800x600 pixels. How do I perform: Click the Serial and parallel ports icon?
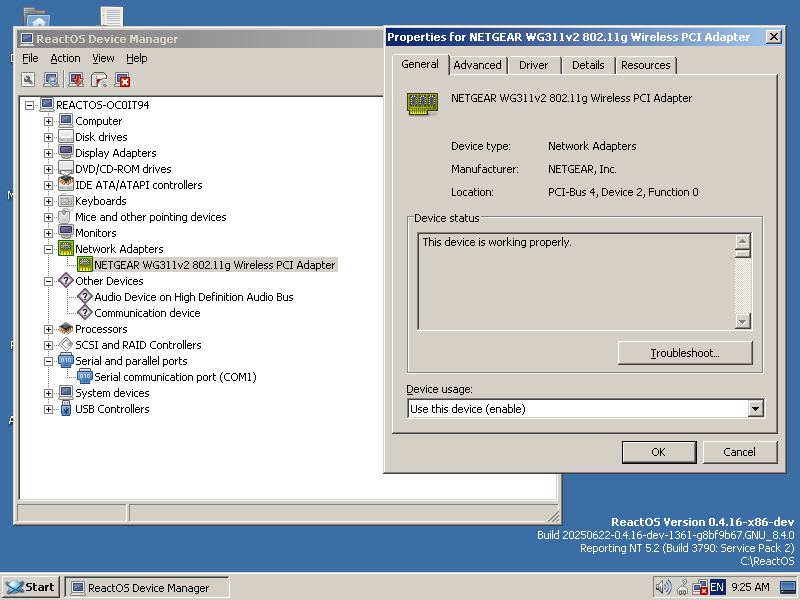(66, 360)
